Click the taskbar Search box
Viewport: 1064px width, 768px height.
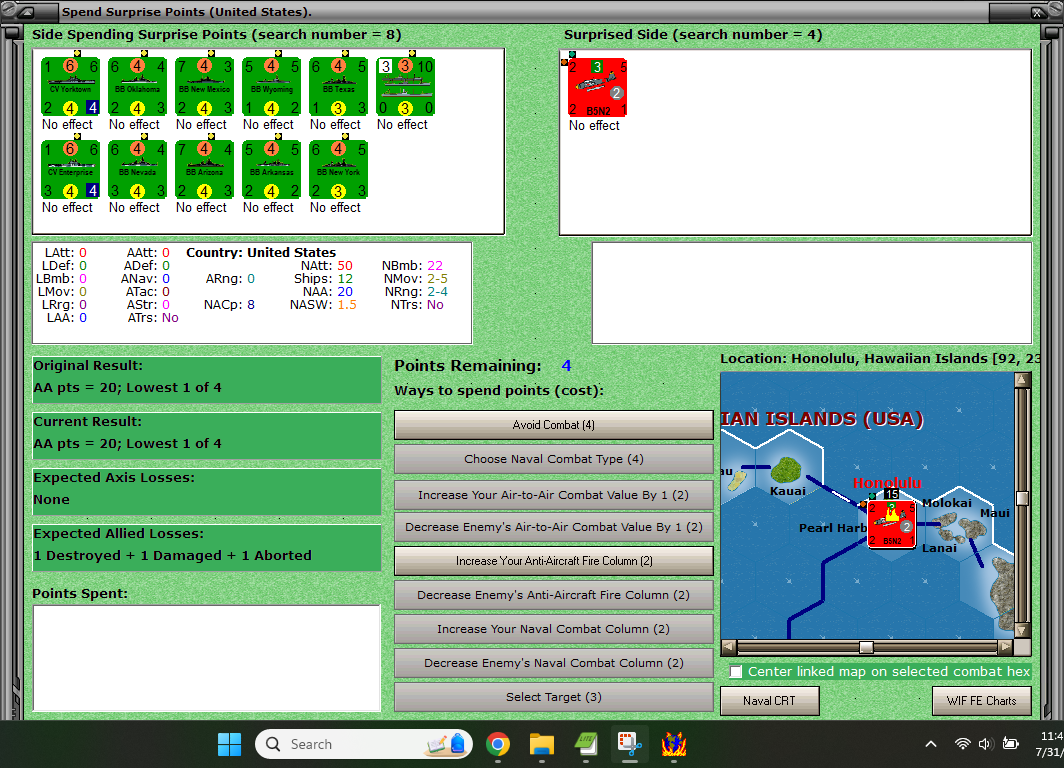(364, 744)
